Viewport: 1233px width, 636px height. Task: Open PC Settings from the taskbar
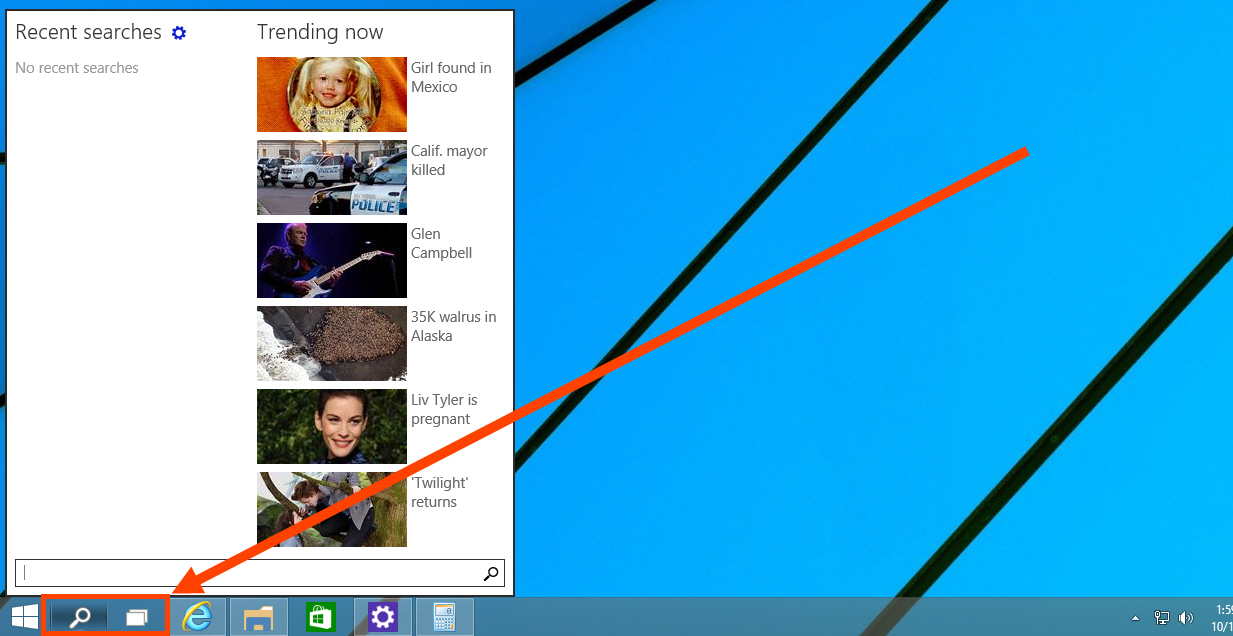point(382,616)
